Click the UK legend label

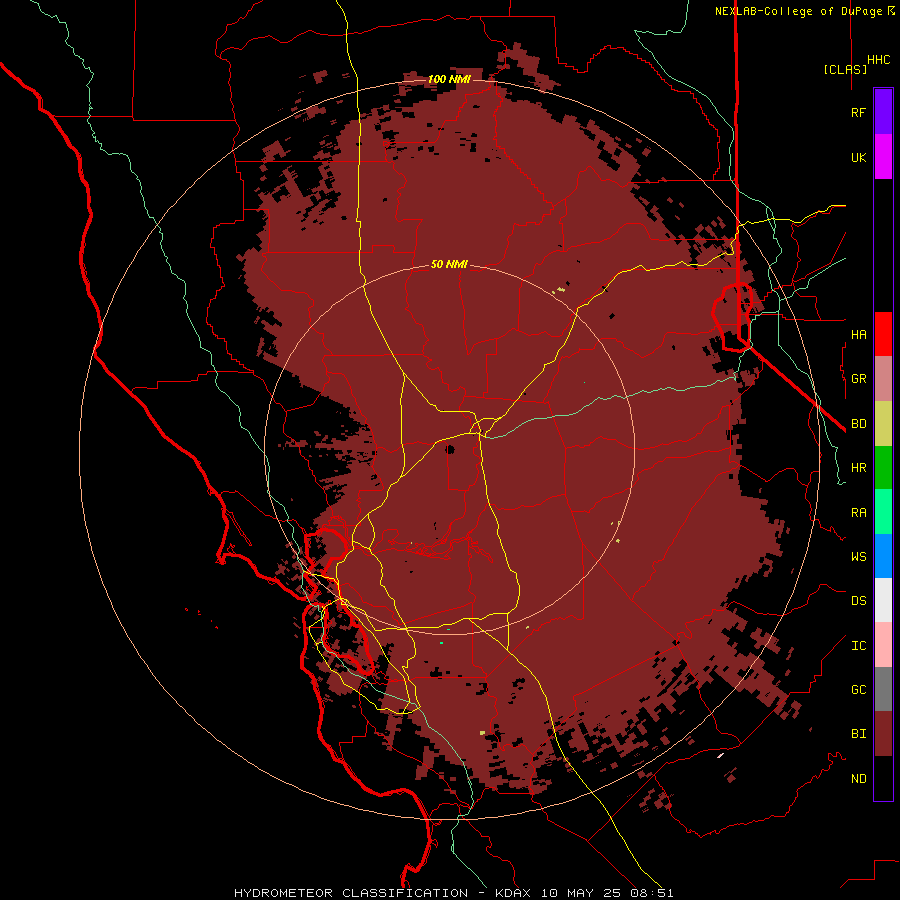(x=858, y=157)
